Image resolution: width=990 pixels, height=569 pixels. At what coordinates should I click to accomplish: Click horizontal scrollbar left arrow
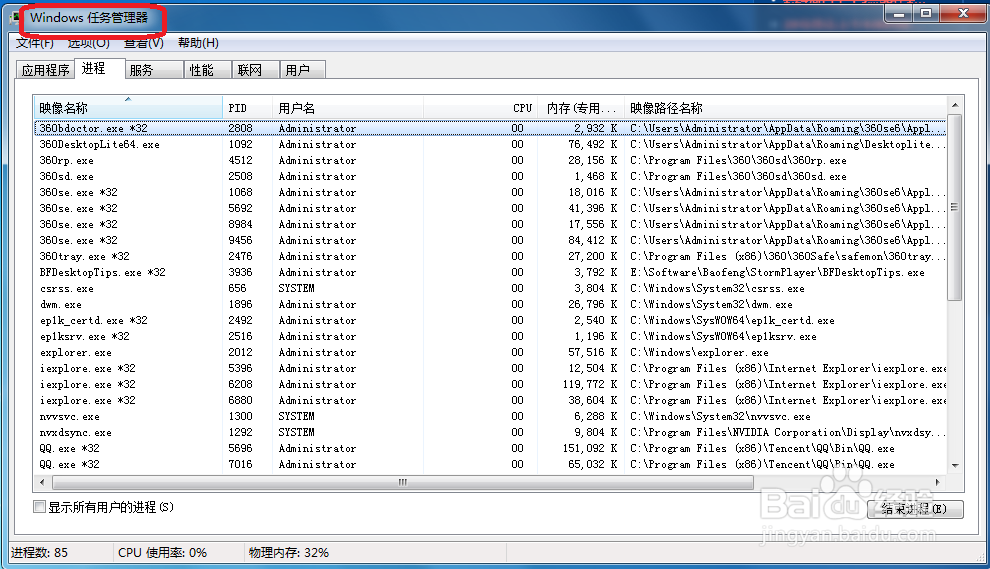42,482
